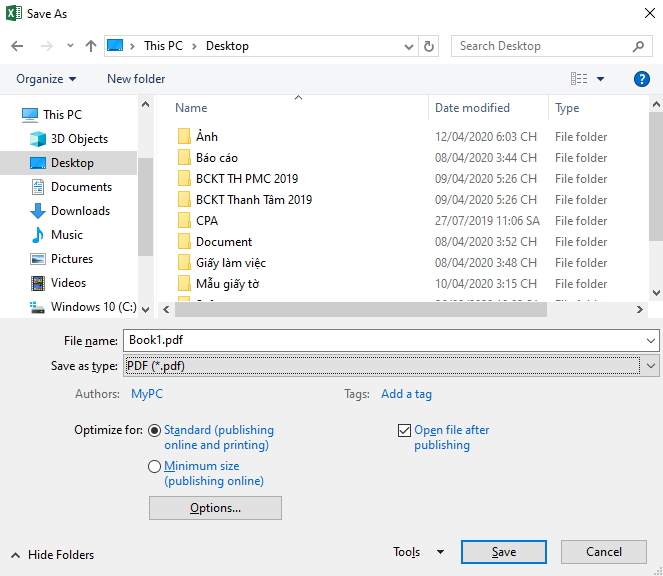Create a New folder

point(136,79)
